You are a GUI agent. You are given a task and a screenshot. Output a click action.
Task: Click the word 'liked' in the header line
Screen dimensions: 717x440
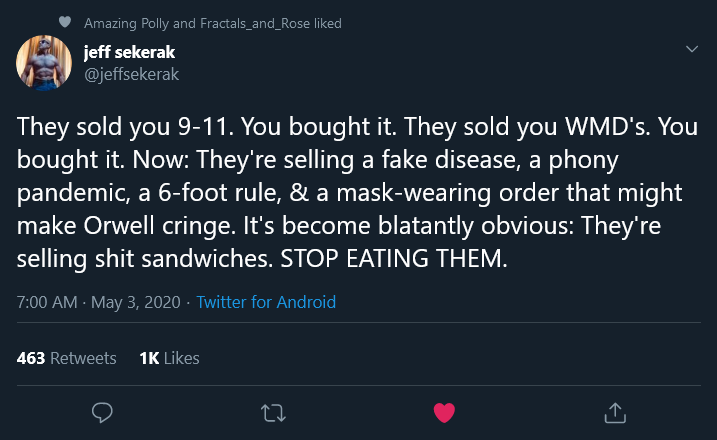tap(327, 23)
